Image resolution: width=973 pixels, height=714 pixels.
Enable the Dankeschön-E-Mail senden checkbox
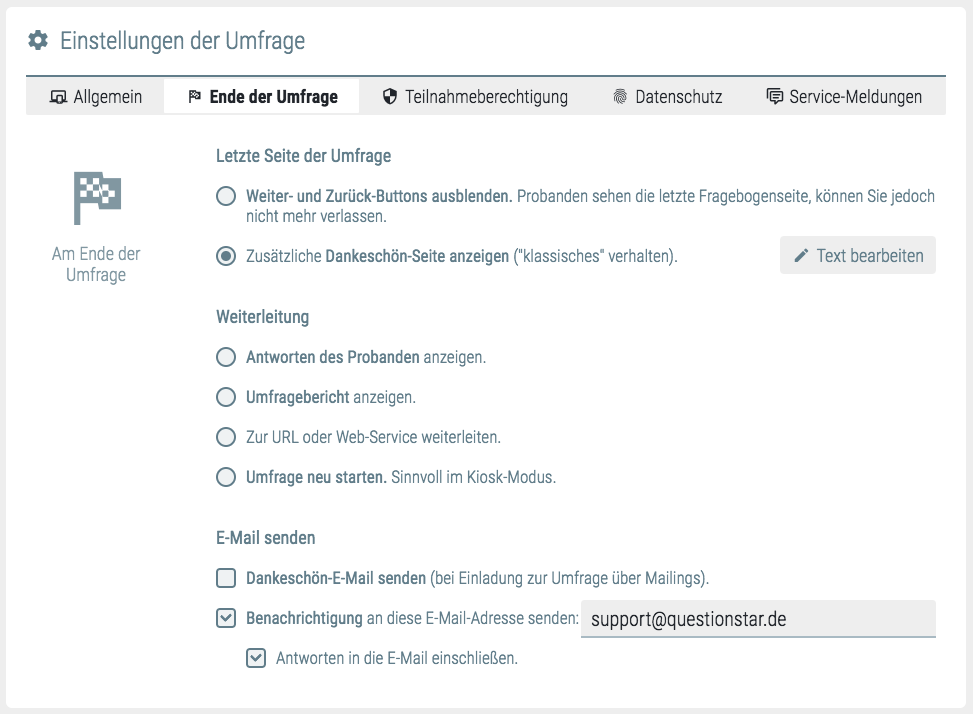(226, 578)
